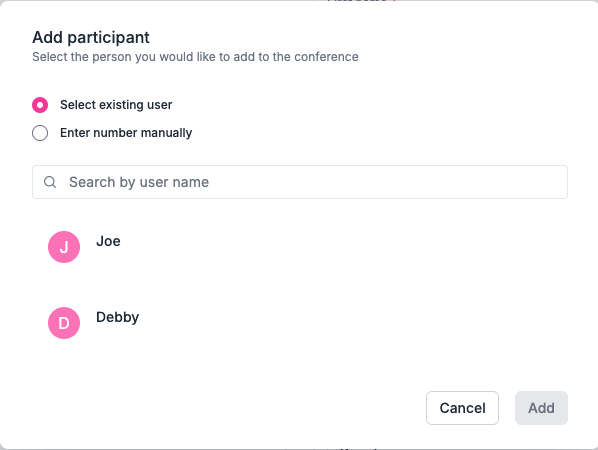The height and width of the screenshot is (450, 598).
Task: Click the right end of the search box
Action: tap(549, 182)
